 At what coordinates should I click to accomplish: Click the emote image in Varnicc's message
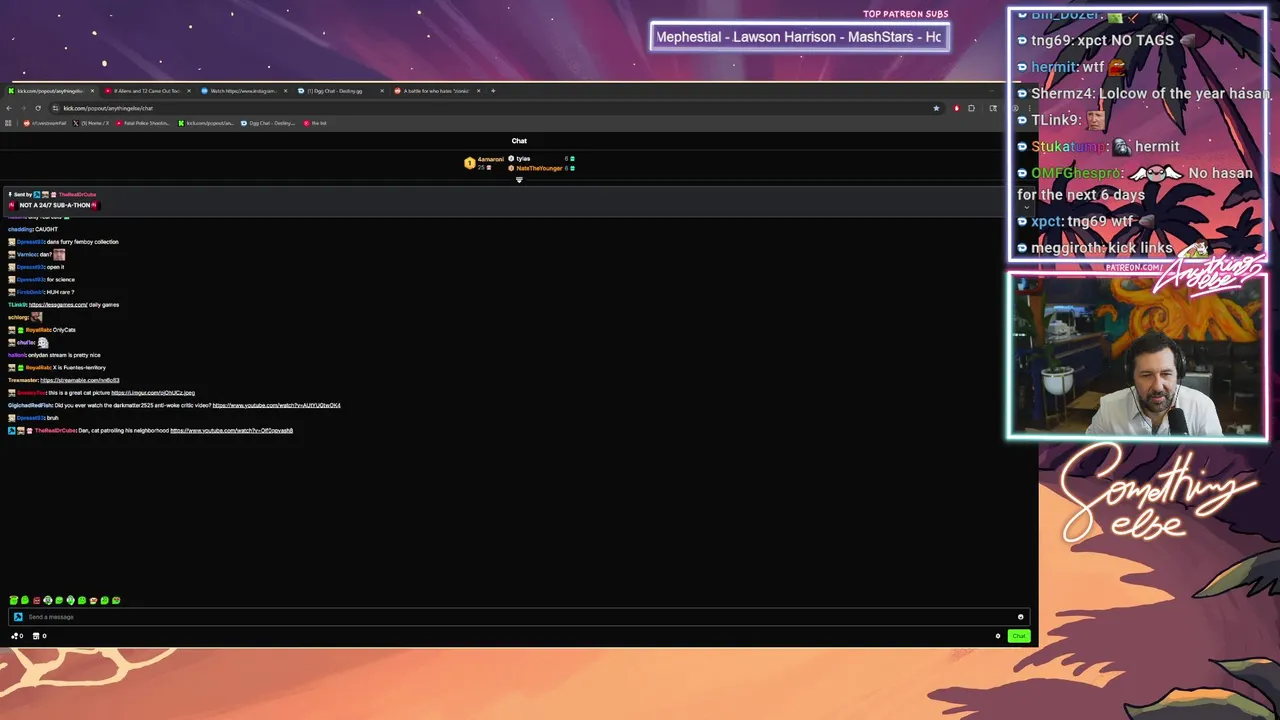[59, 254]
